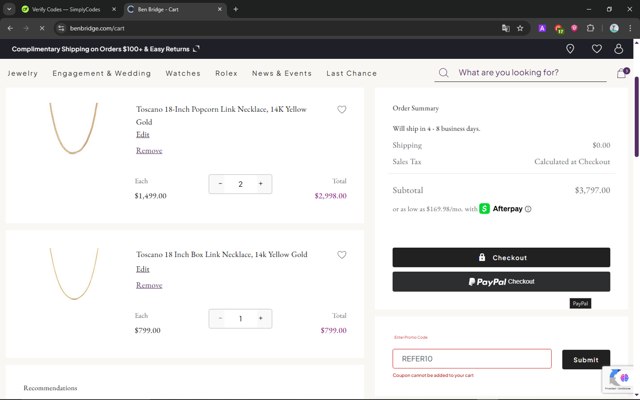Image resolution: width=640 pixels, height=400 pixels.
Task: Click the promo code field containing REFER10
Action: (x=472, y=359)
